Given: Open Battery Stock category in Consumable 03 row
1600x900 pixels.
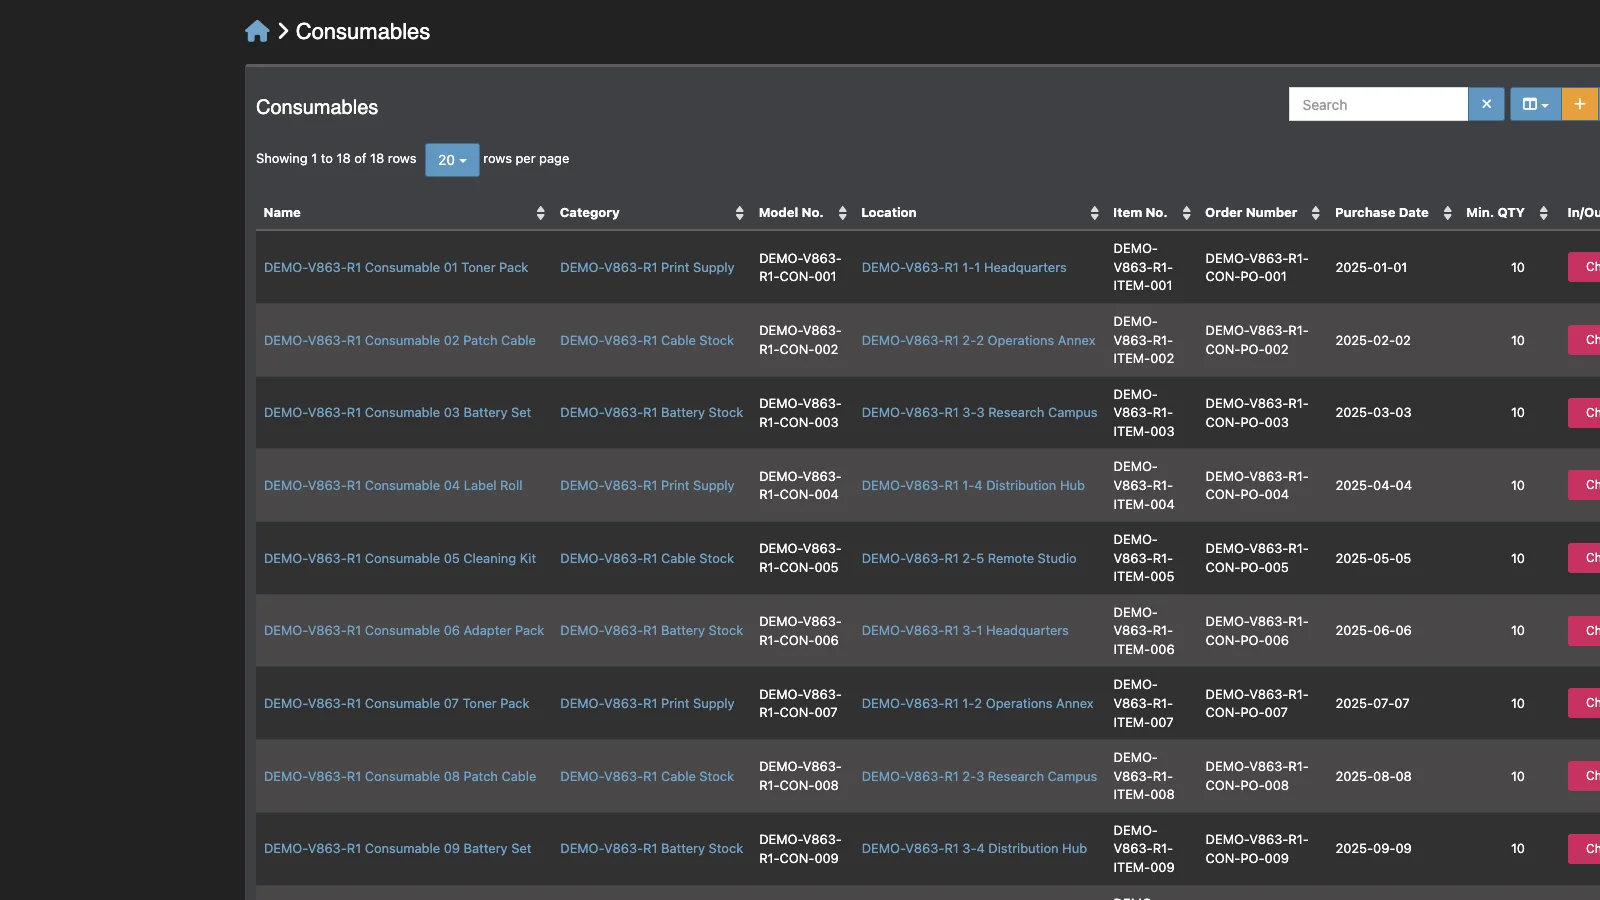Looking at the screenshot, I should pyautogui.click(x=651, y=412).
